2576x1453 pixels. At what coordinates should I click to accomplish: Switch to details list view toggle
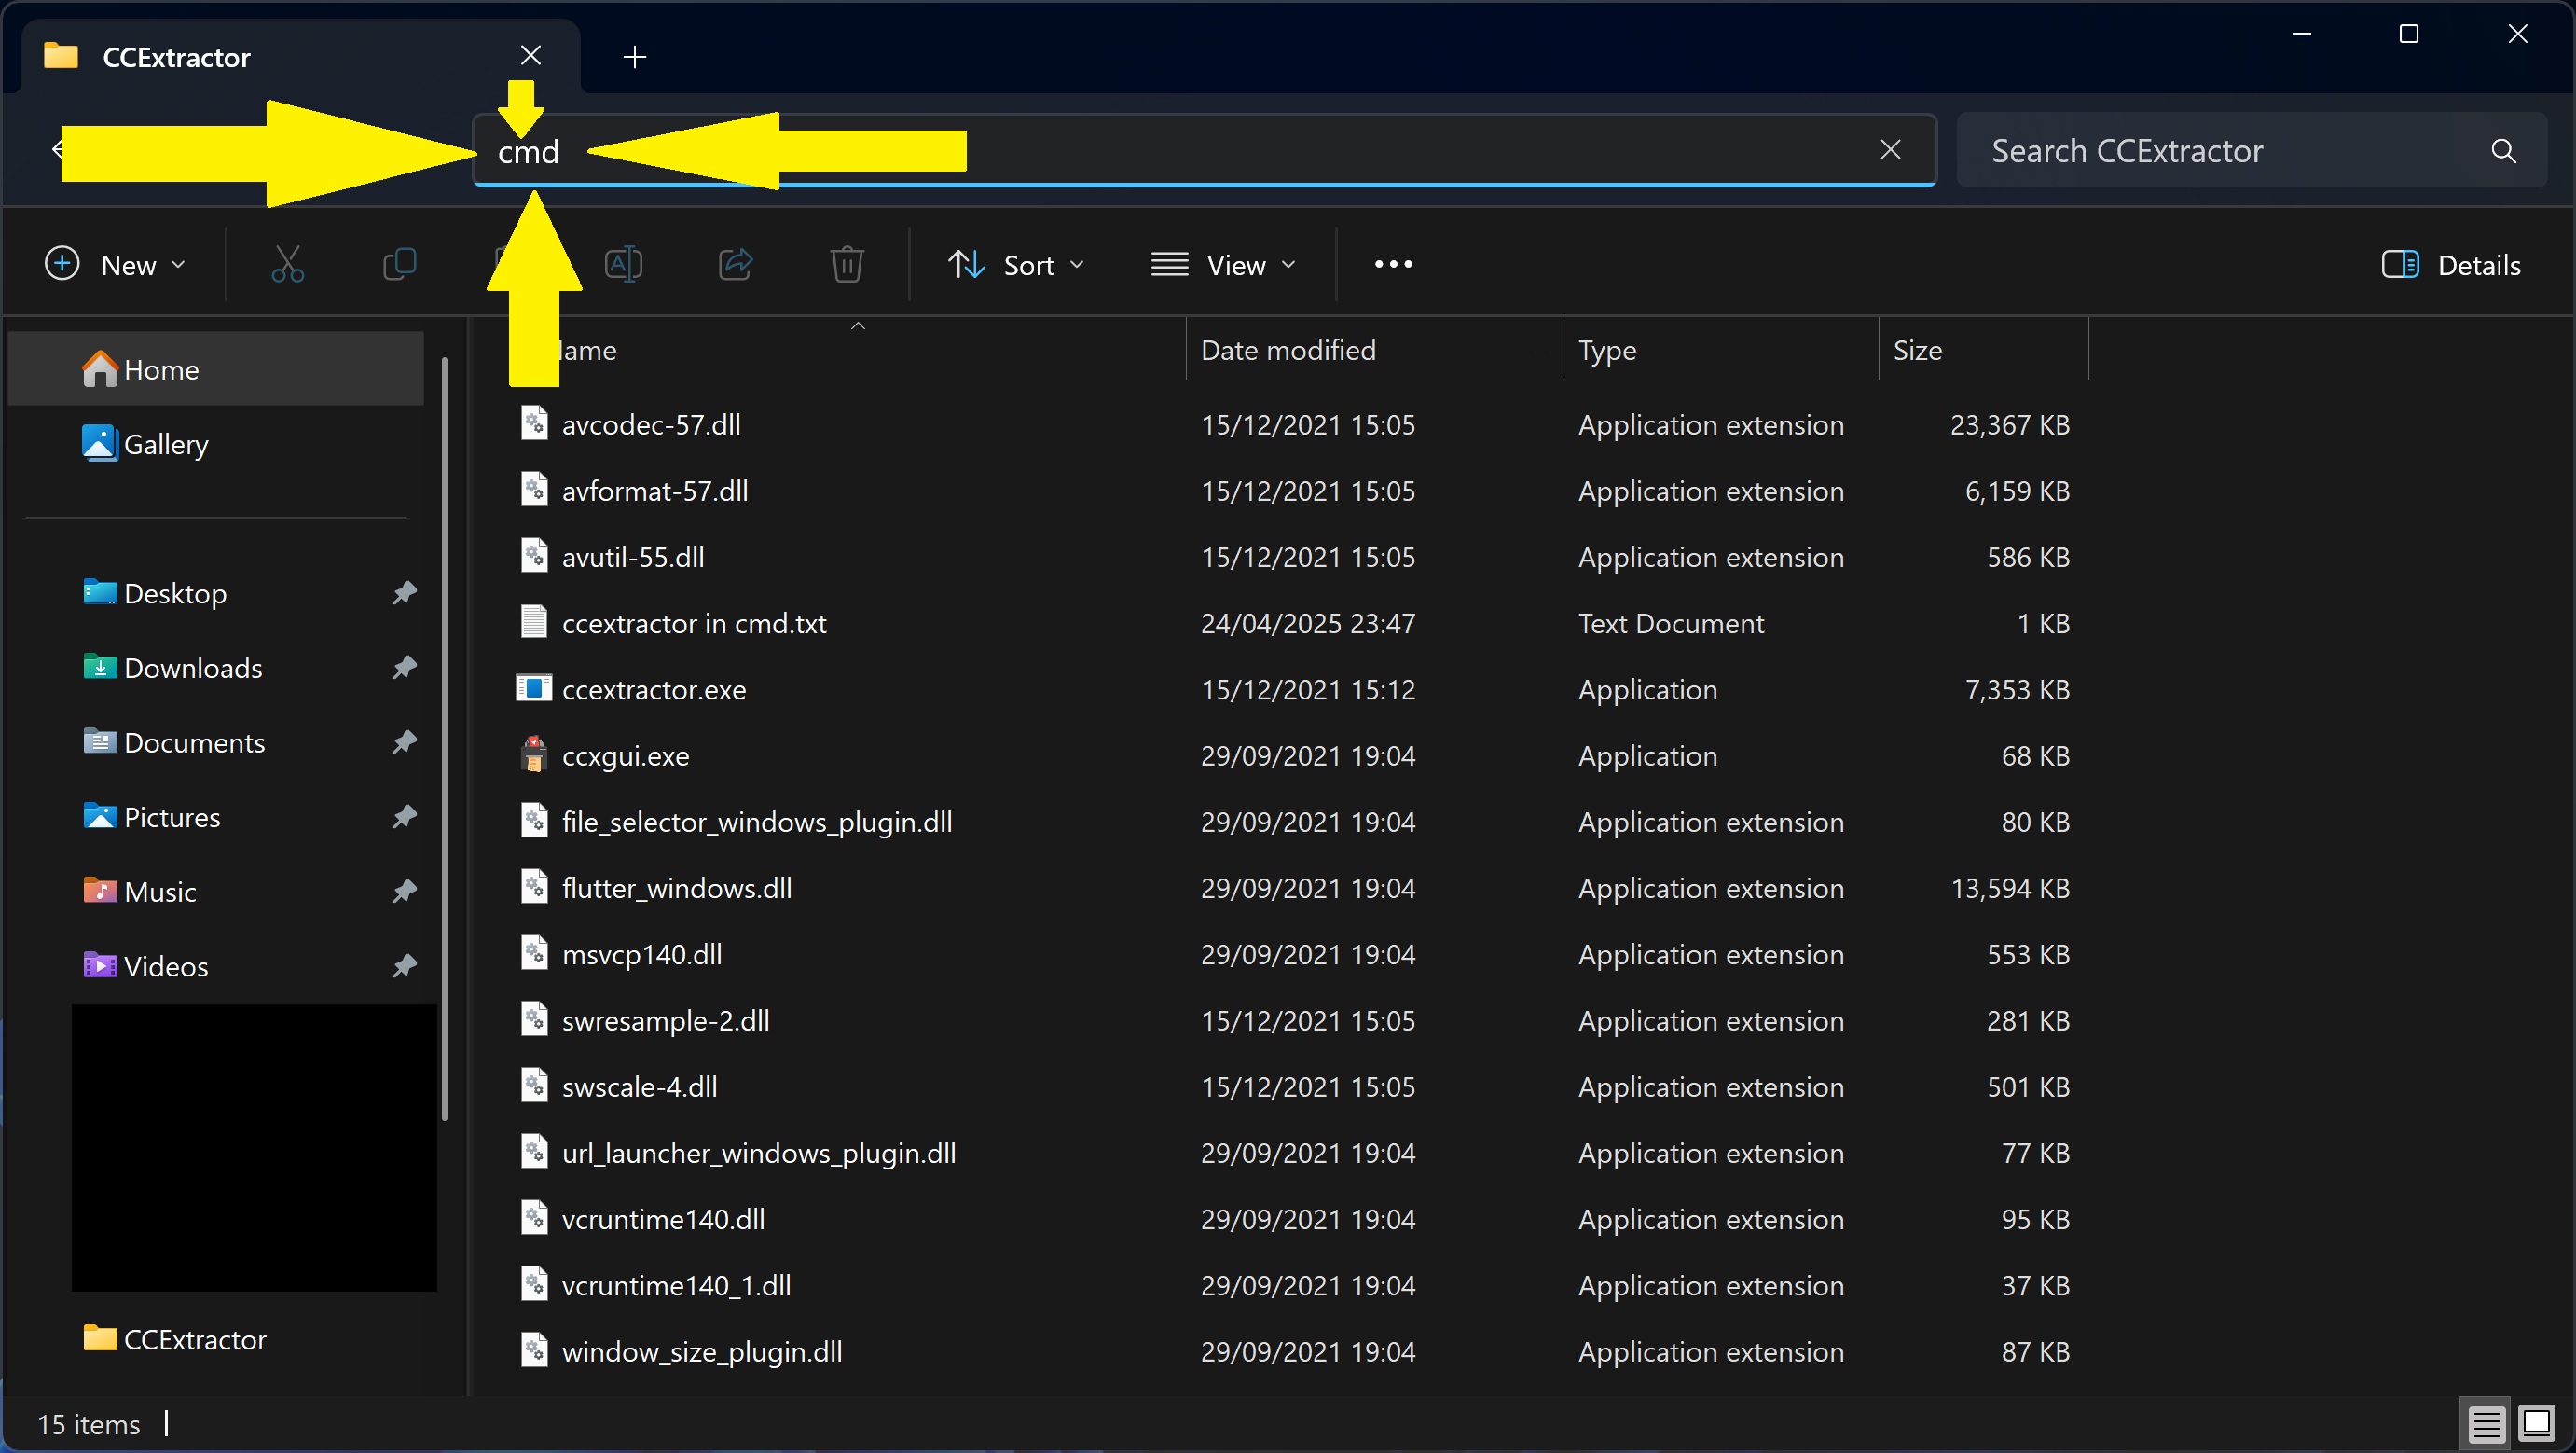[2486, 1423]
